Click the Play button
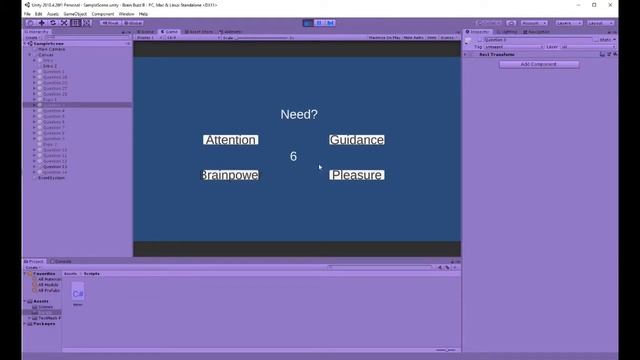Image resolution: width=640 pixels, height=360 pixels. pyautogui.click(x=308, y=23)
